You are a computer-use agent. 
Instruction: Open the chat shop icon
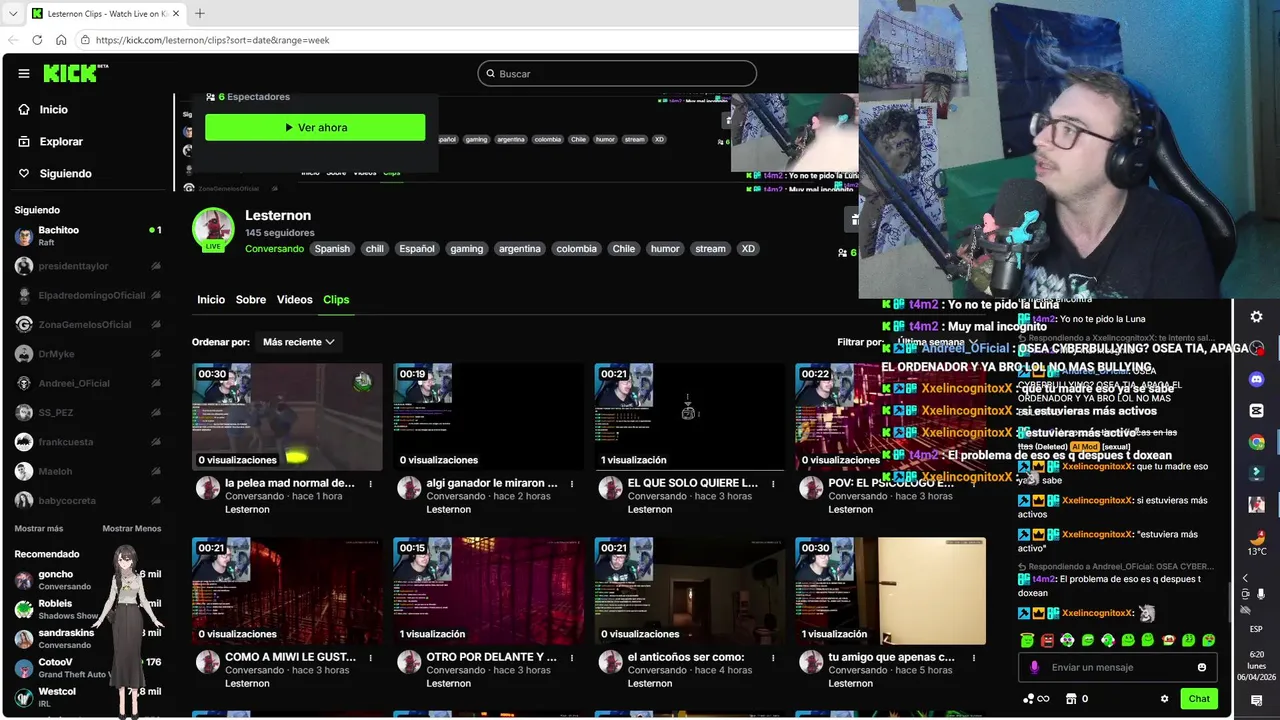1071,699
